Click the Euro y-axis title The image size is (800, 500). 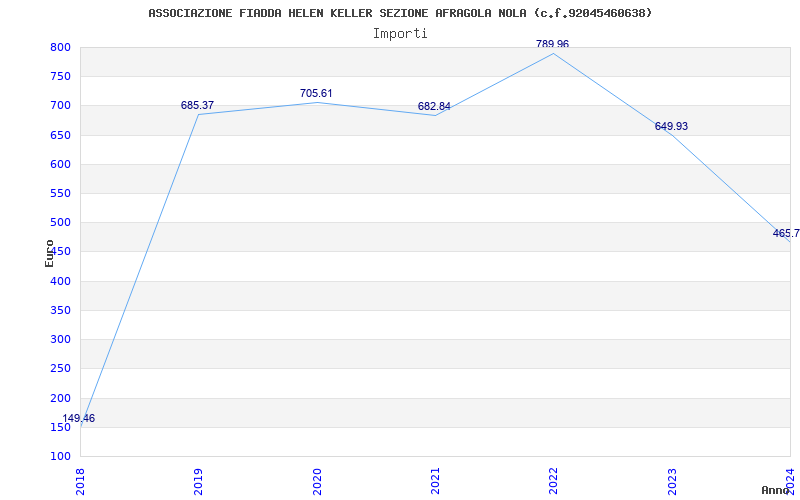coord(49,254)
